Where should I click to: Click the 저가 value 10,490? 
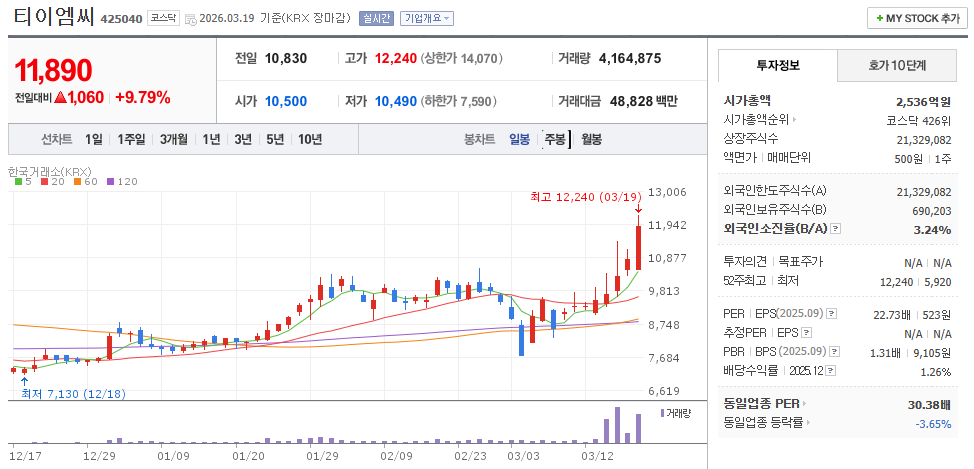coord(396,101)
